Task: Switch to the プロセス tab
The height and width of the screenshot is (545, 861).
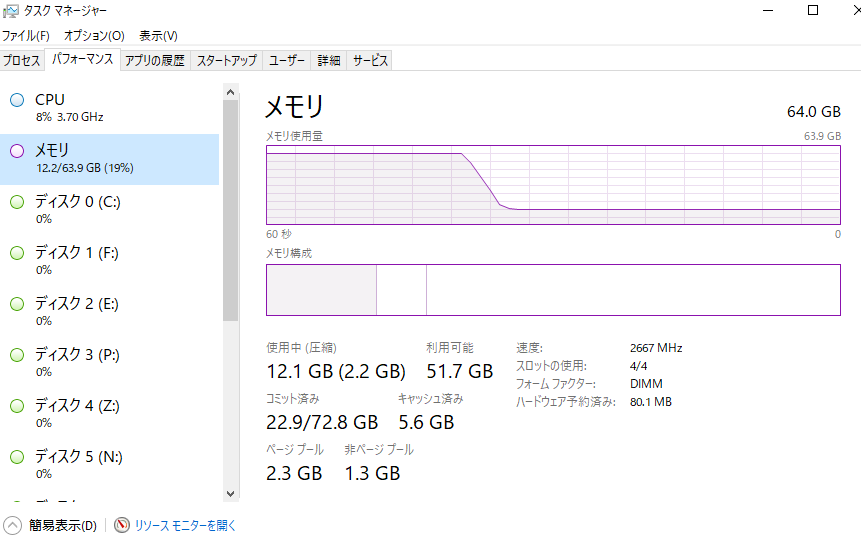Action: (22, 60)
